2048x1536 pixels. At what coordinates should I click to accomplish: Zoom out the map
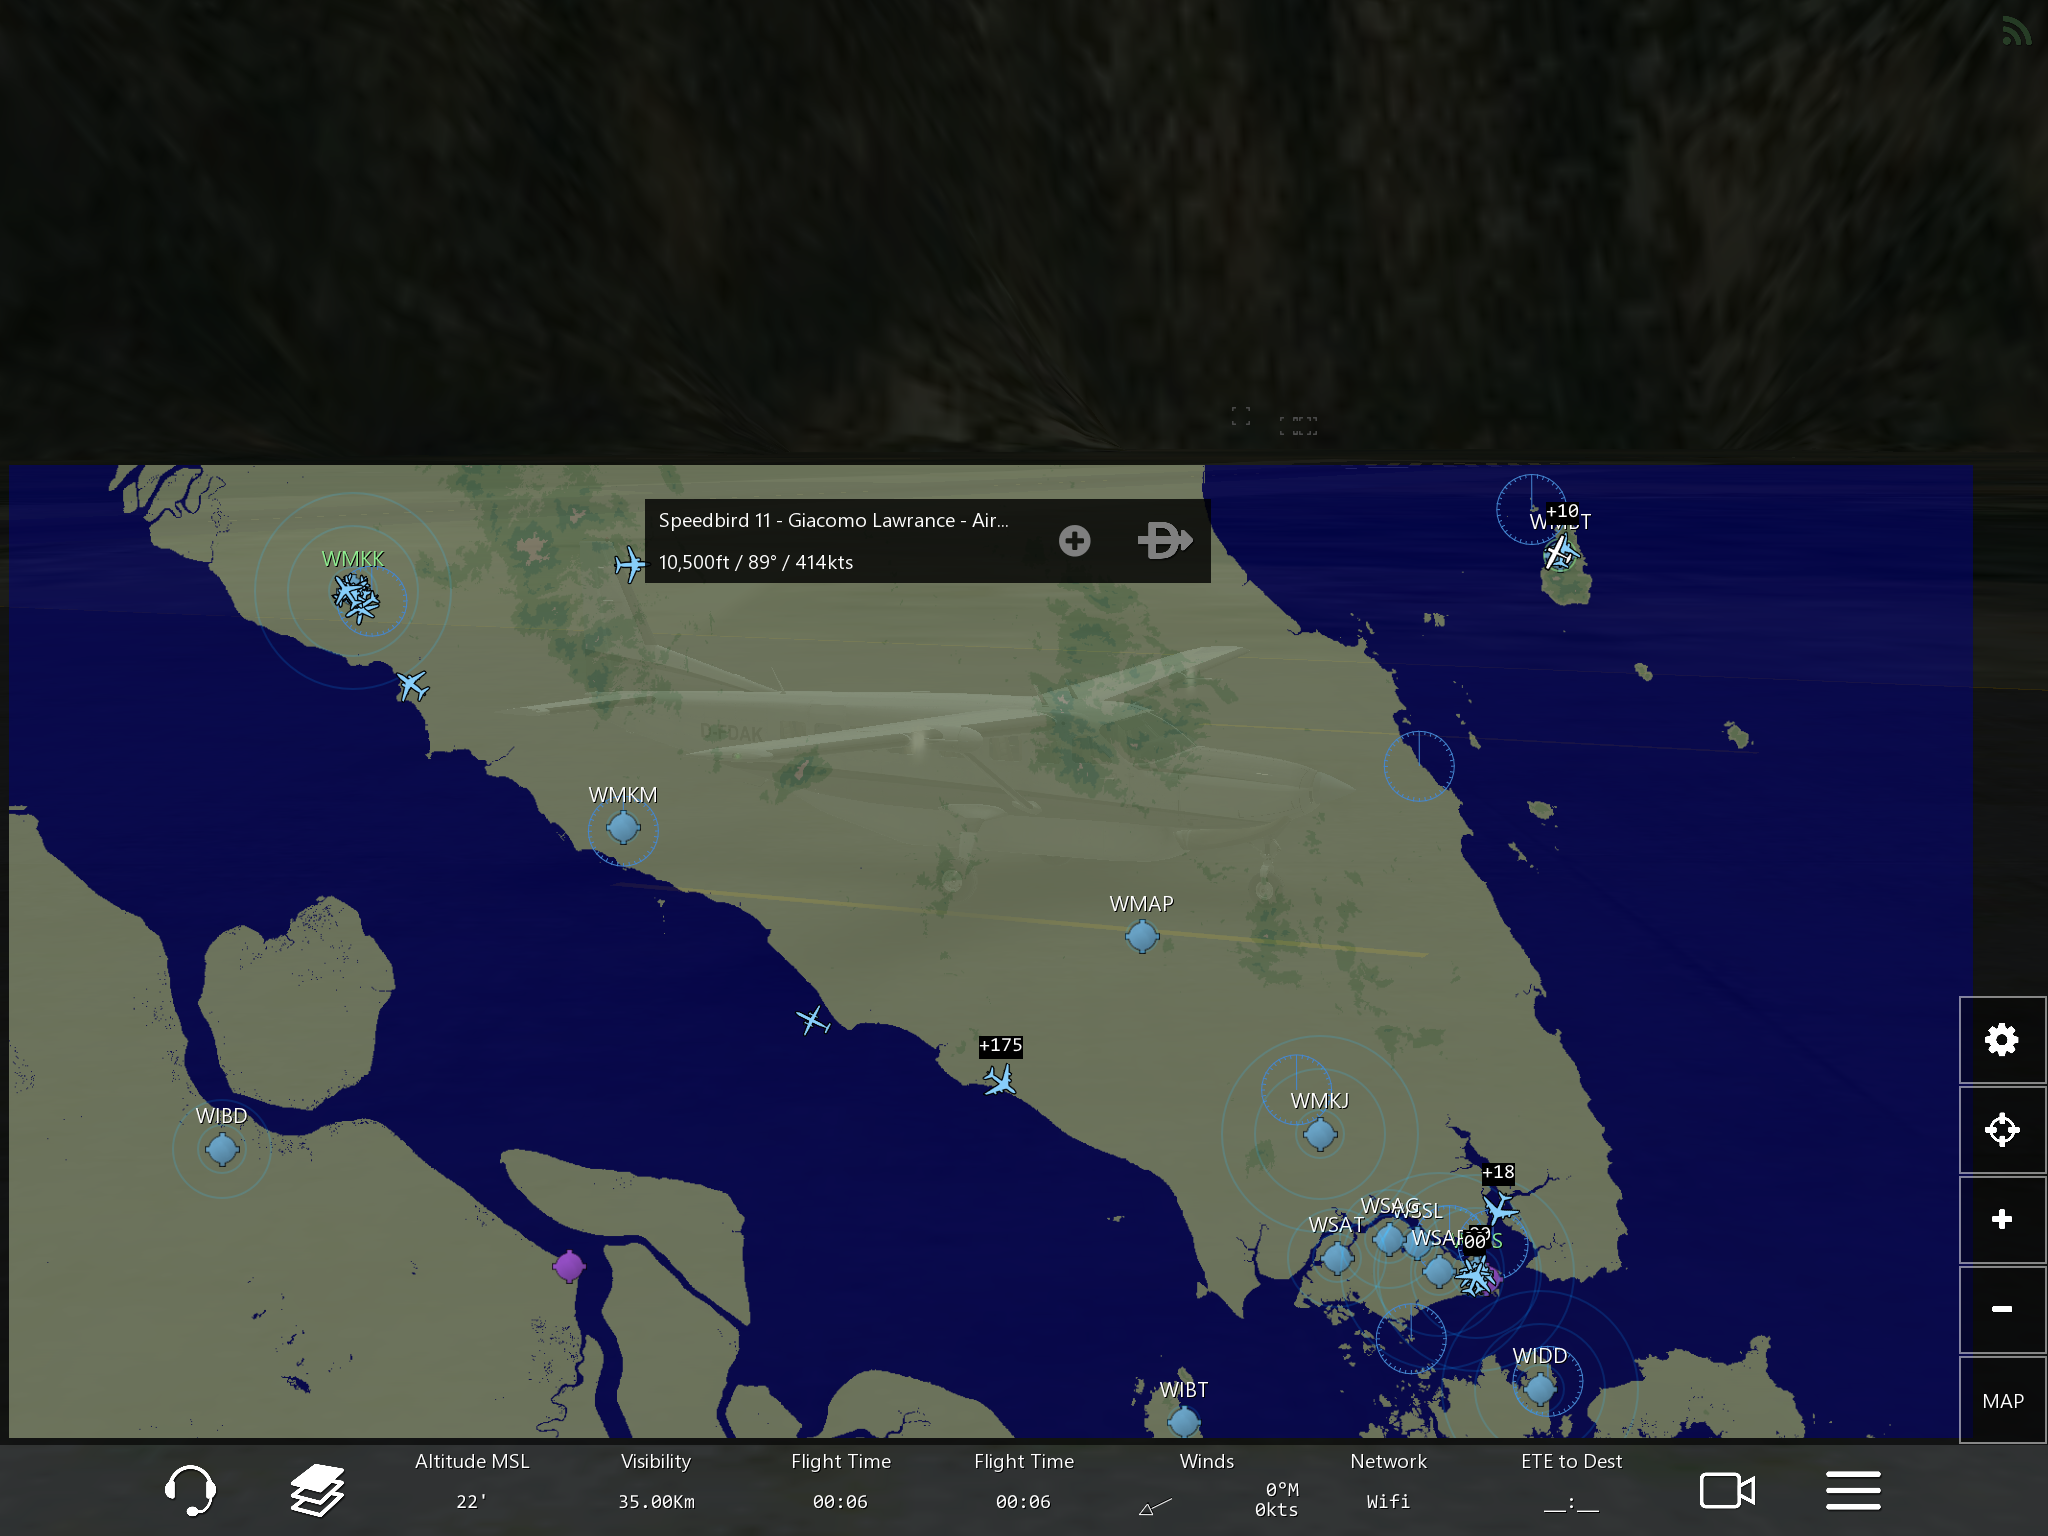(2001, 1309)
